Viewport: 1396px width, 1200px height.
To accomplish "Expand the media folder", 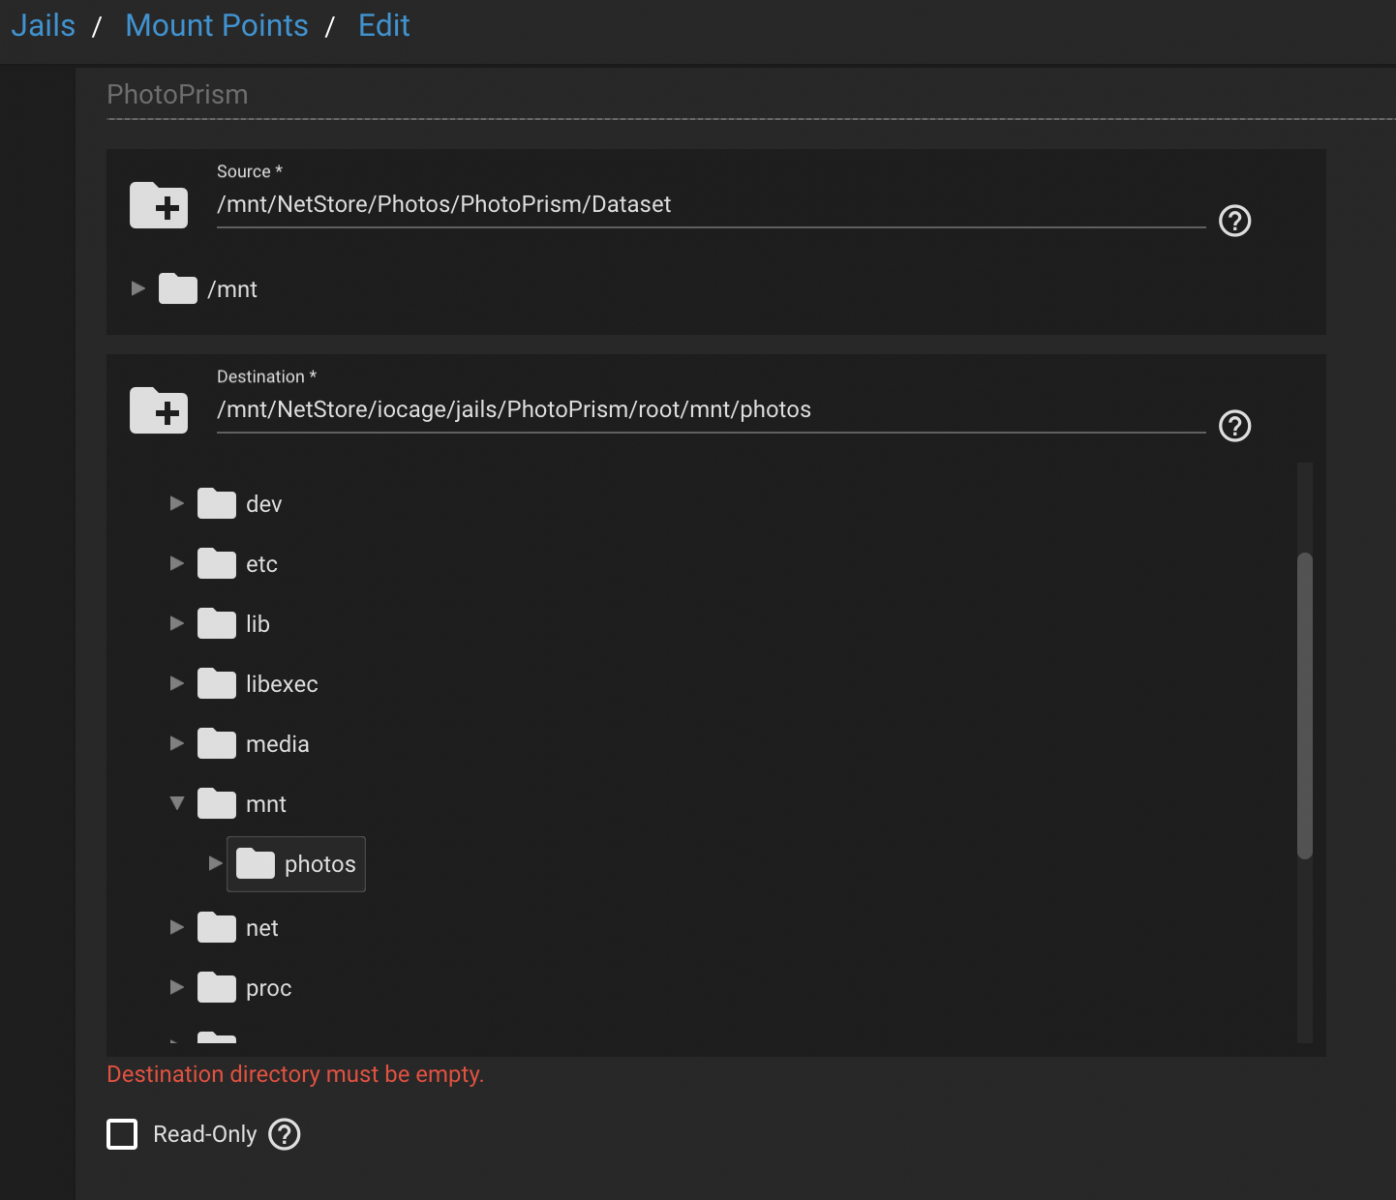I will point(177,743).
